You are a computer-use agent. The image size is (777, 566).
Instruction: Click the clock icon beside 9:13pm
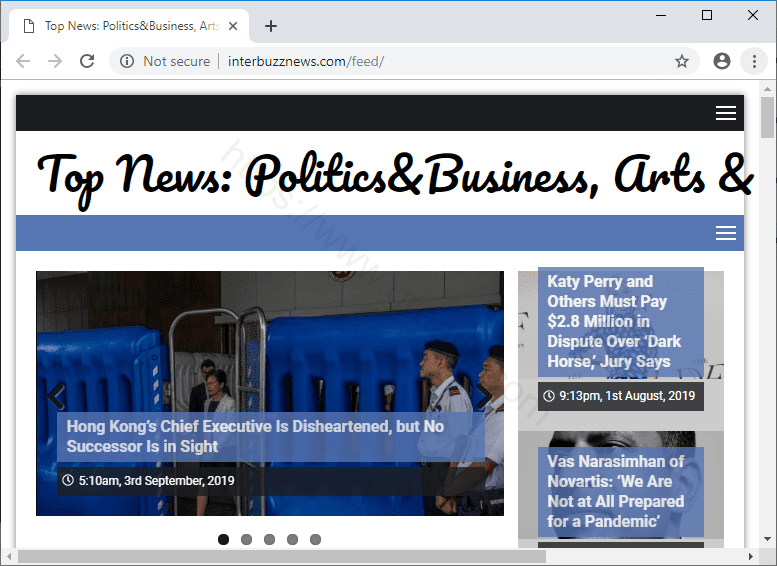(549, 396)
